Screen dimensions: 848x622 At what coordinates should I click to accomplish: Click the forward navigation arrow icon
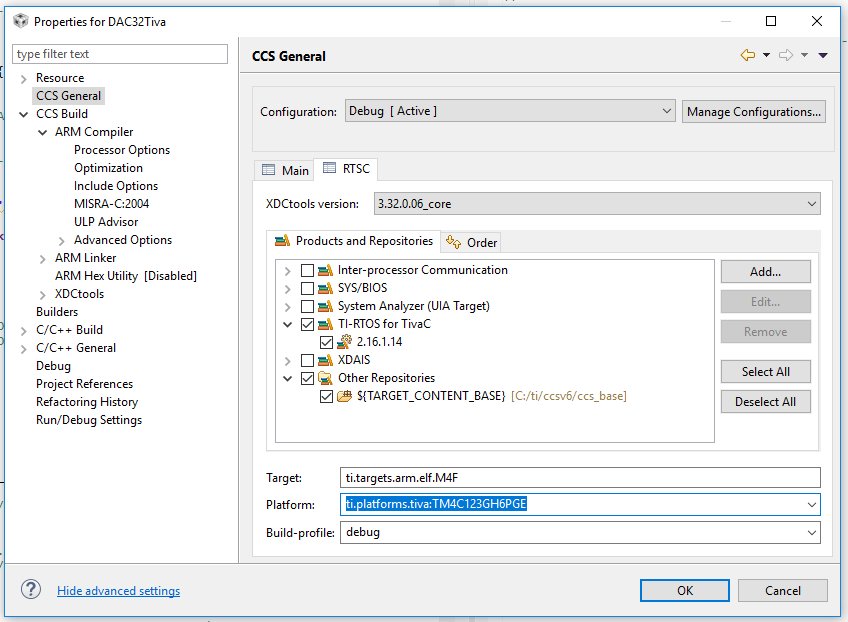[786, 55]
